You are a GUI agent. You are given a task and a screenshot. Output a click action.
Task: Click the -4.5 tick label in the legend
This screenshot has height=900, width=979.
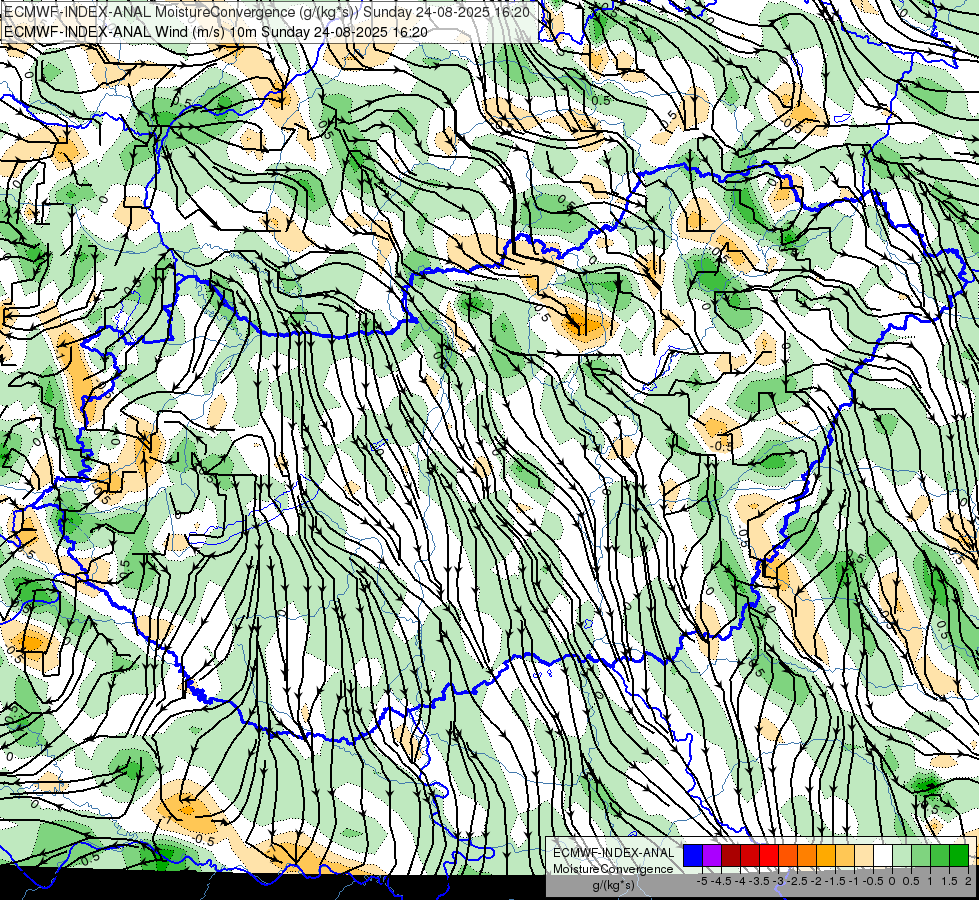(721, 881)
